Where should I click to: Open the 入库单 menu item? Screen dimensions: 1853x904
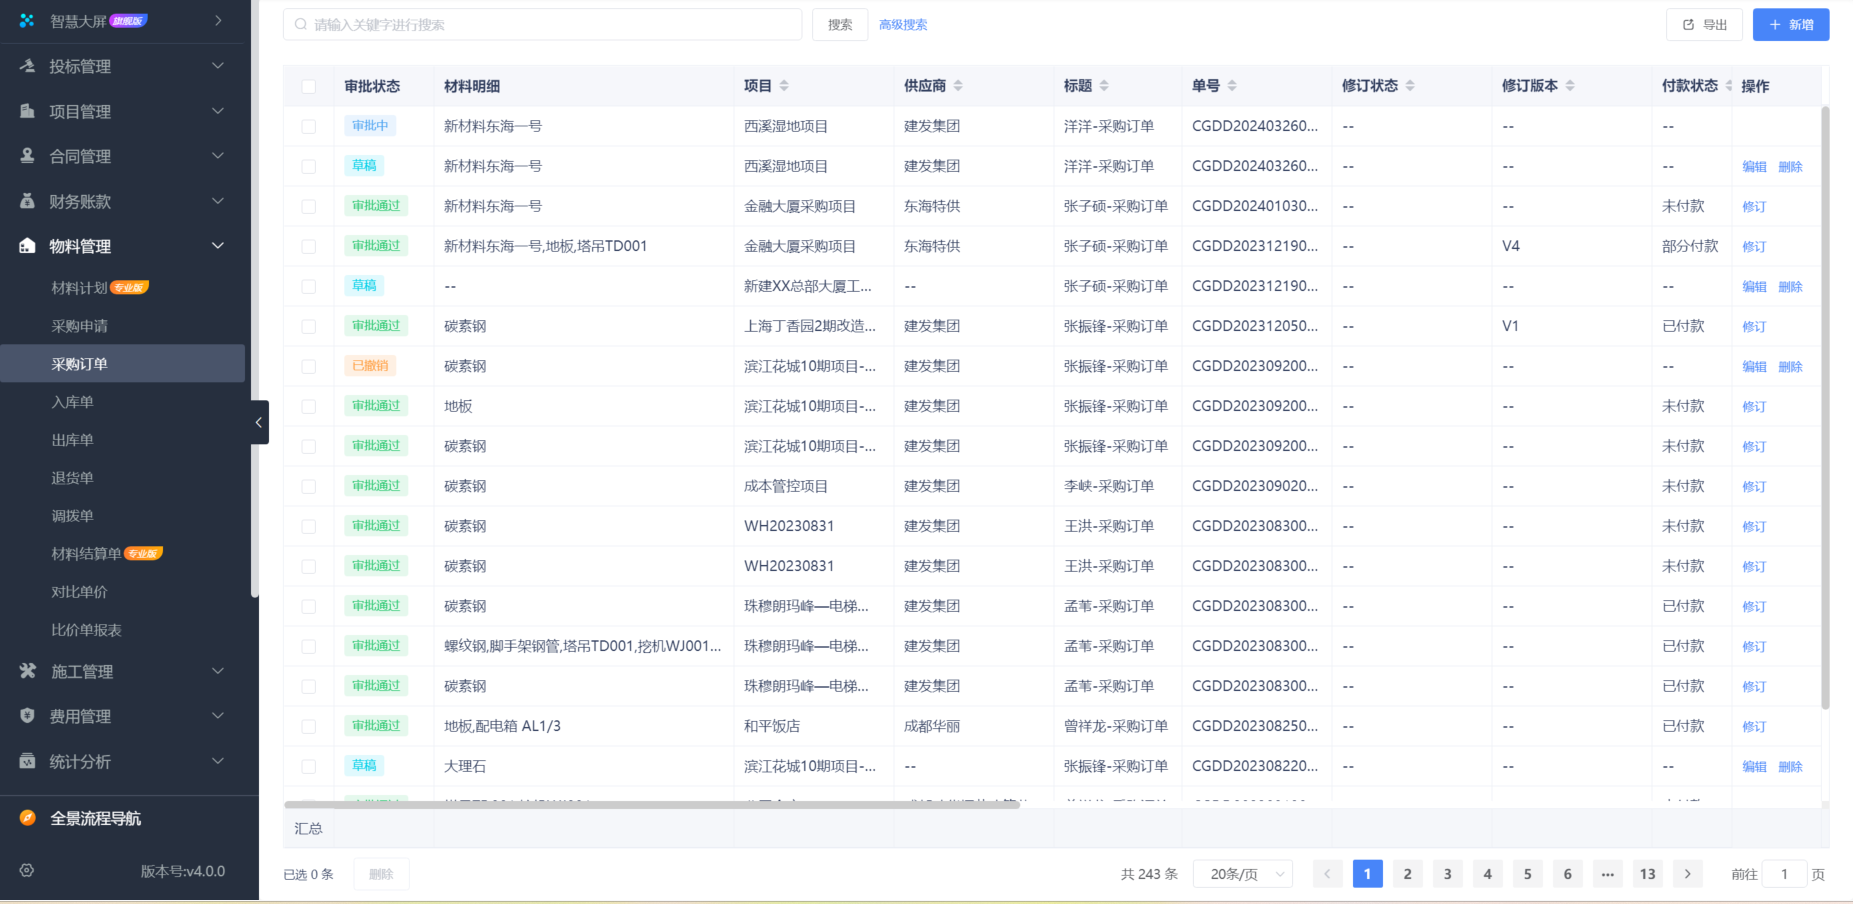coord(72,401)
